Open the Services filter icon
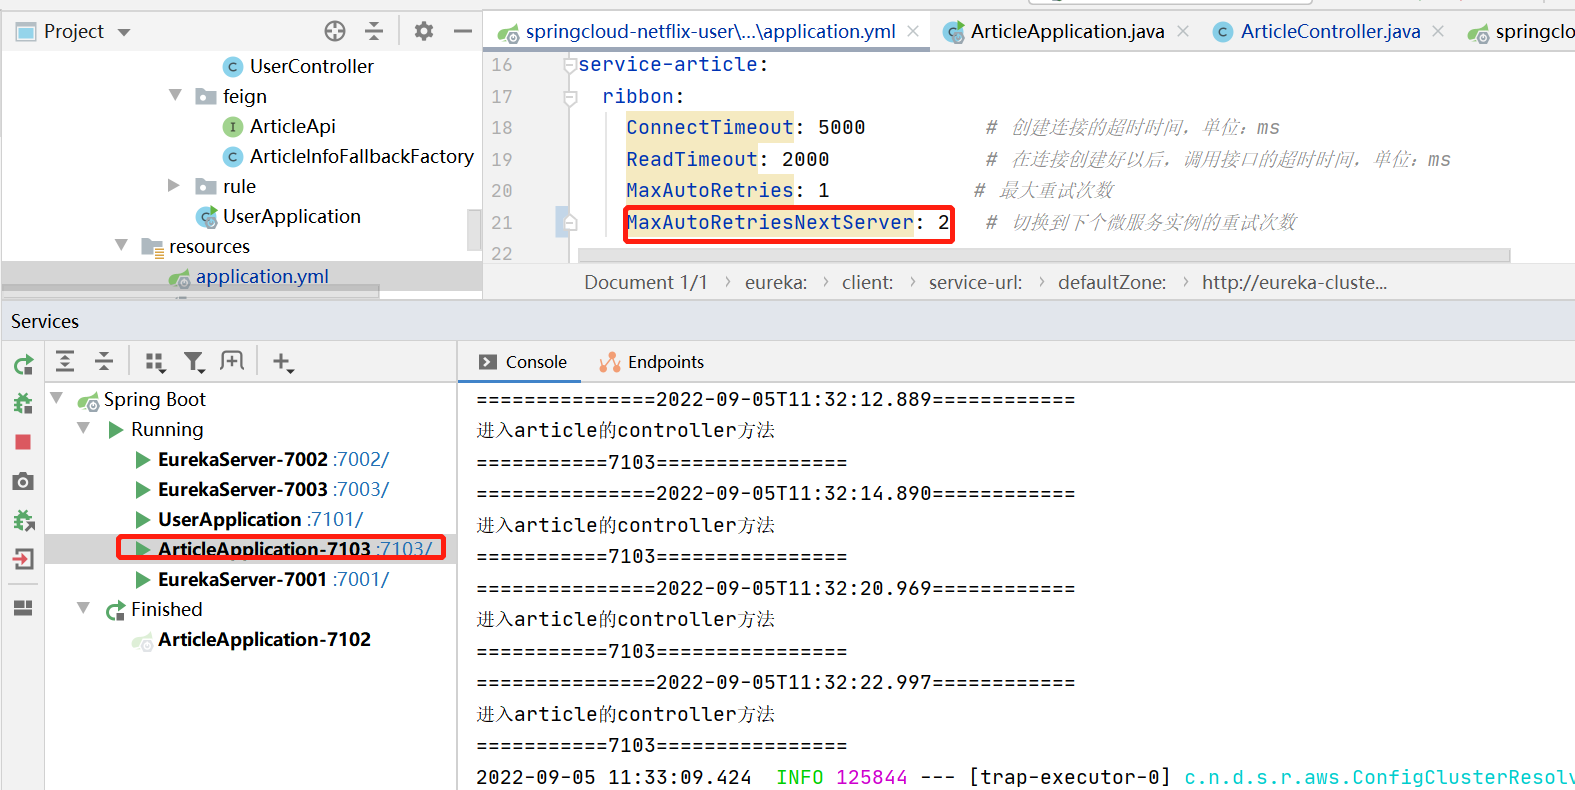The width and height of the screenshot is (1575, 790). [x=194, y=362]
